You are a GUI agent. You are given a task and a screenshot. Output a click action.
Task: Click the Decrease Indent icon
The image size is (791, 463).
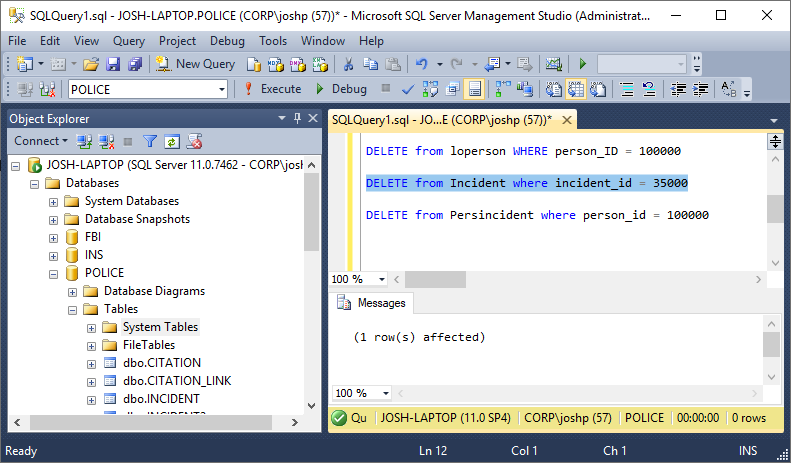tap(679, 89)
